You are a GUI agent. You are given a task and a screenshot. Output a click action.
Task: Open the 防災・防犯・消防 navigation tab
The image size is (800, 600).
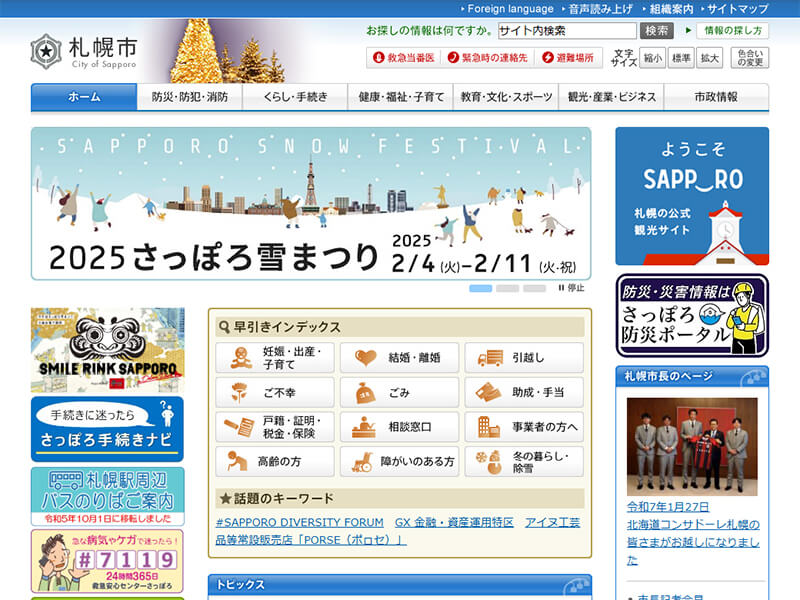click(x=189, y=97)
